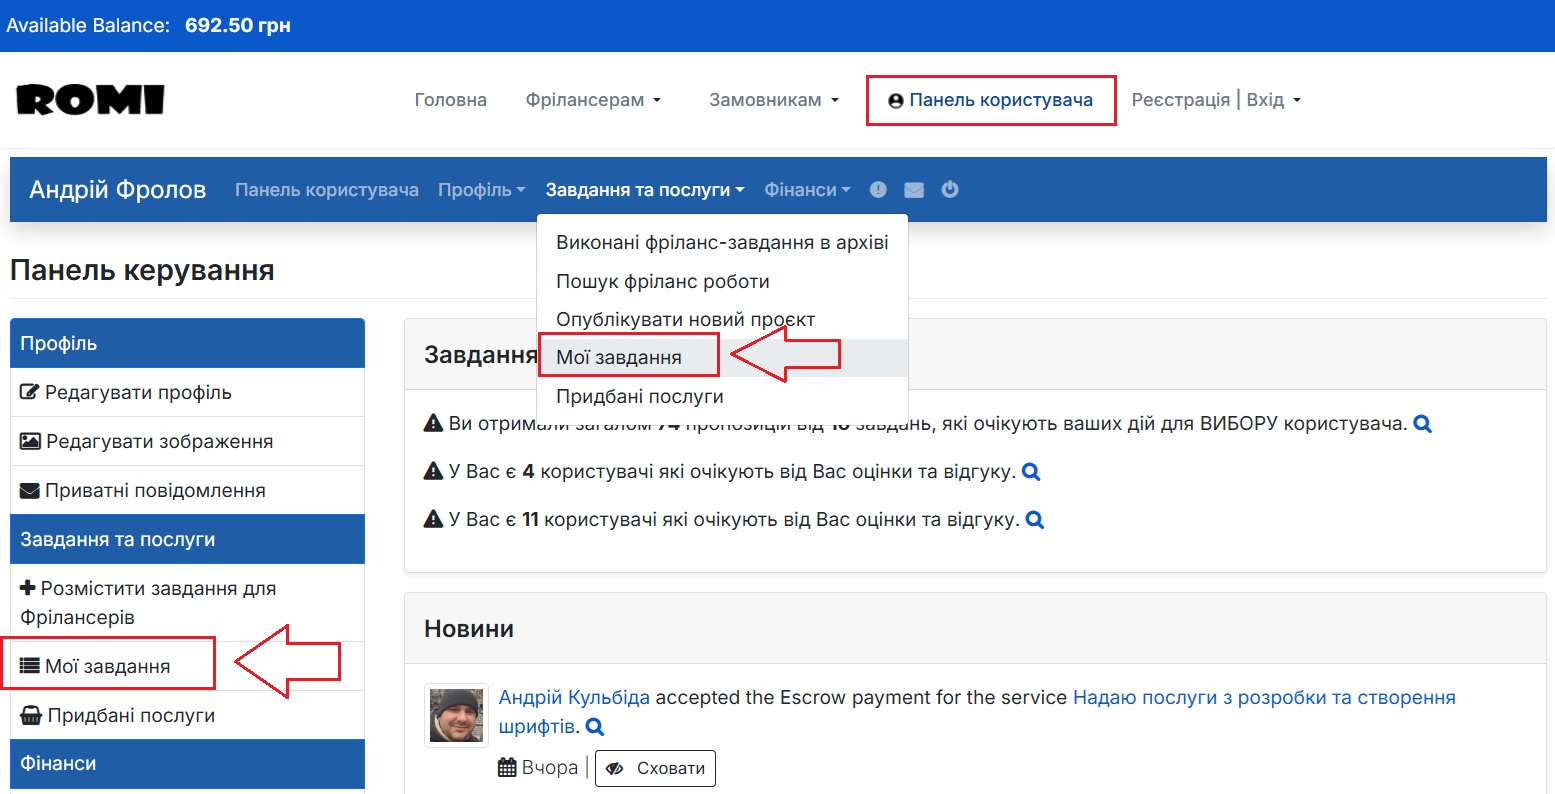
Task: Click the user icon in Панель користувача
Action: pos(894,100)
